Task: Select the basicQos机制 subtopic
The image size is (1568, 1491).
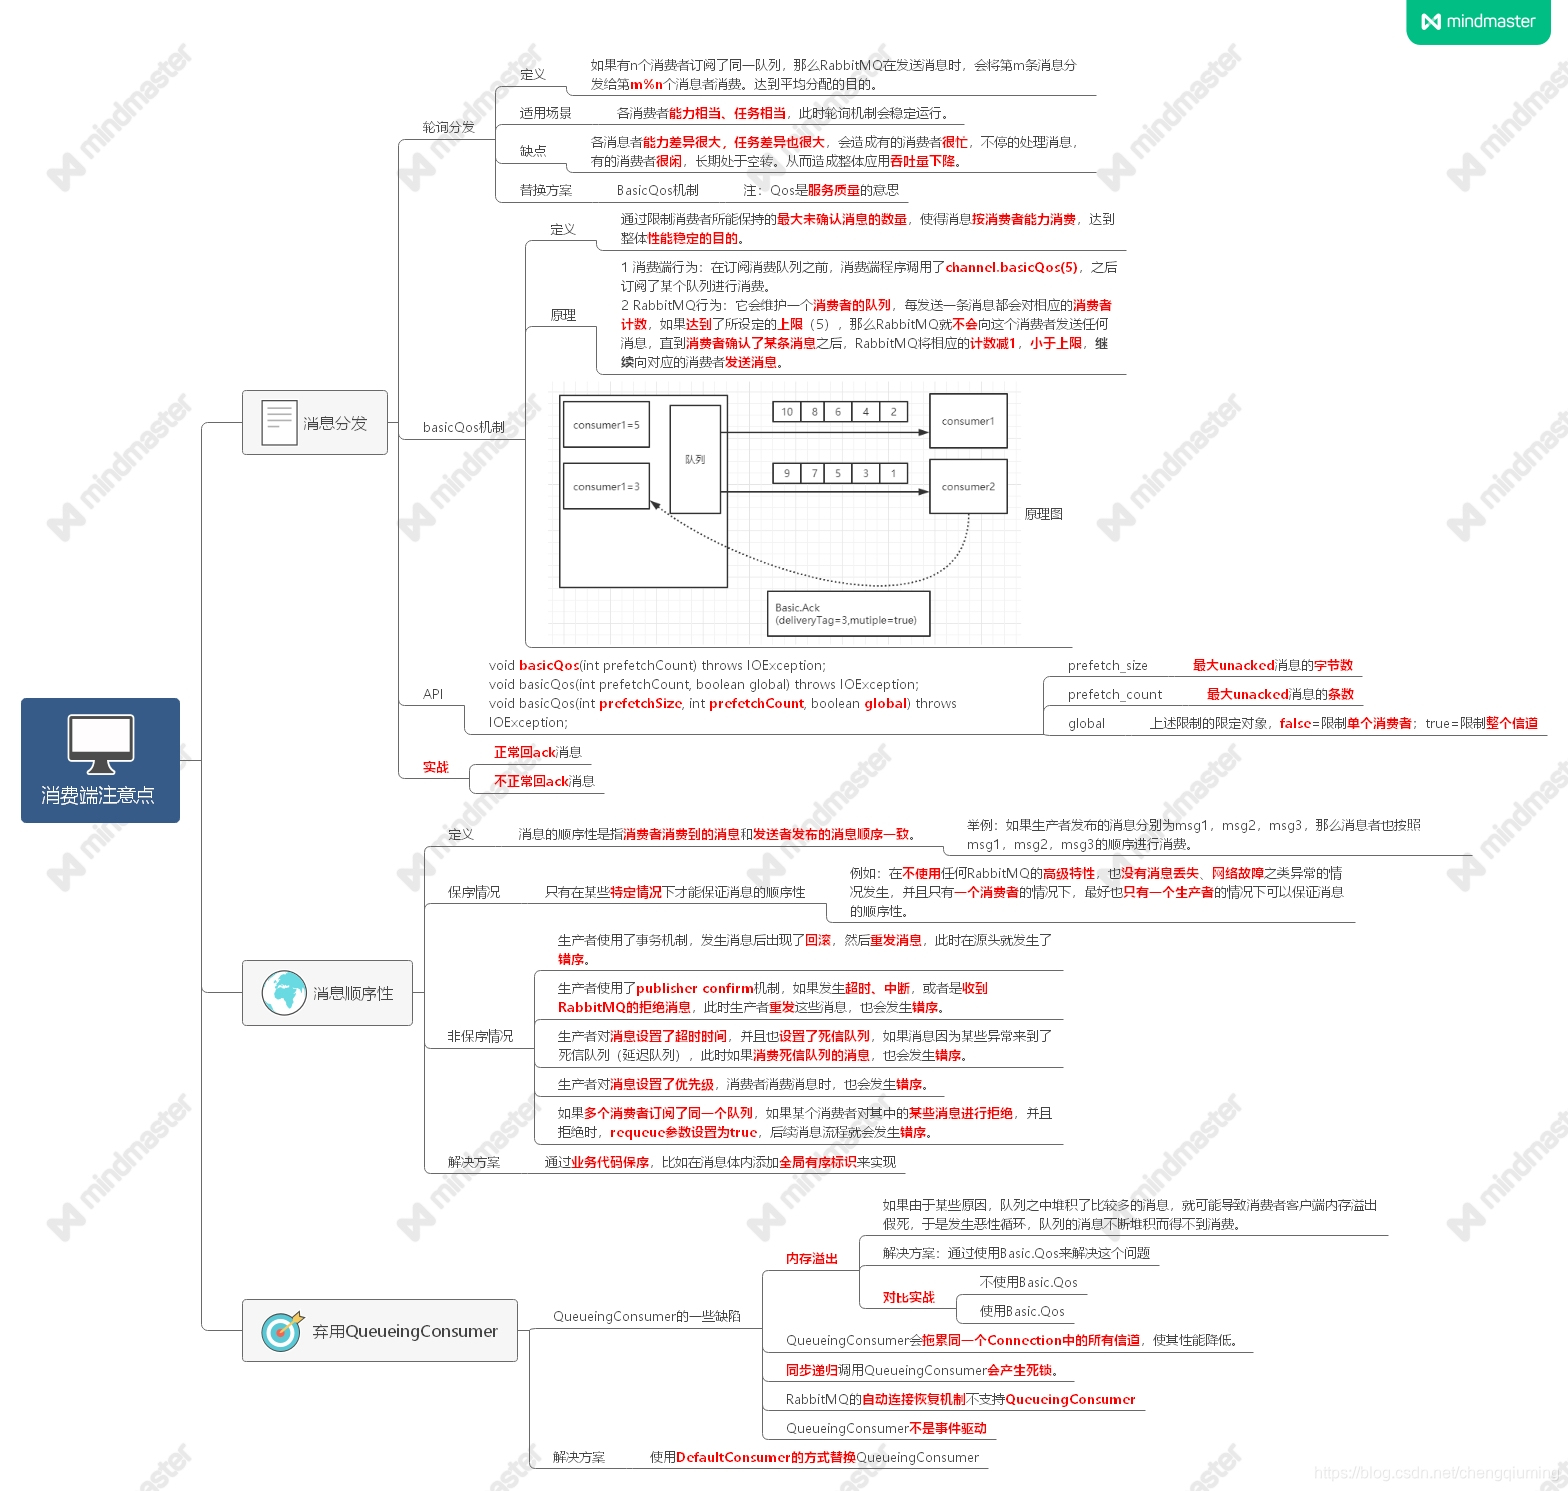Action: 463,427
